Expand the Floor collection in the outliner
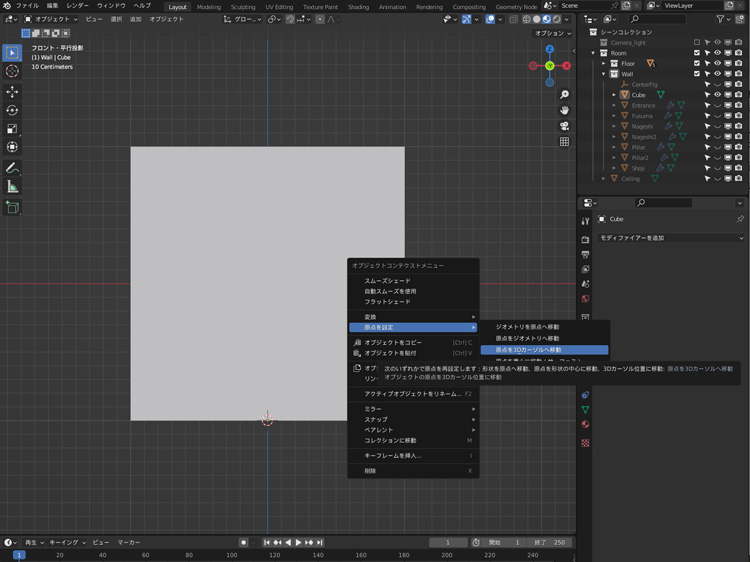This screenshot has height=562, width=750. 603,63
